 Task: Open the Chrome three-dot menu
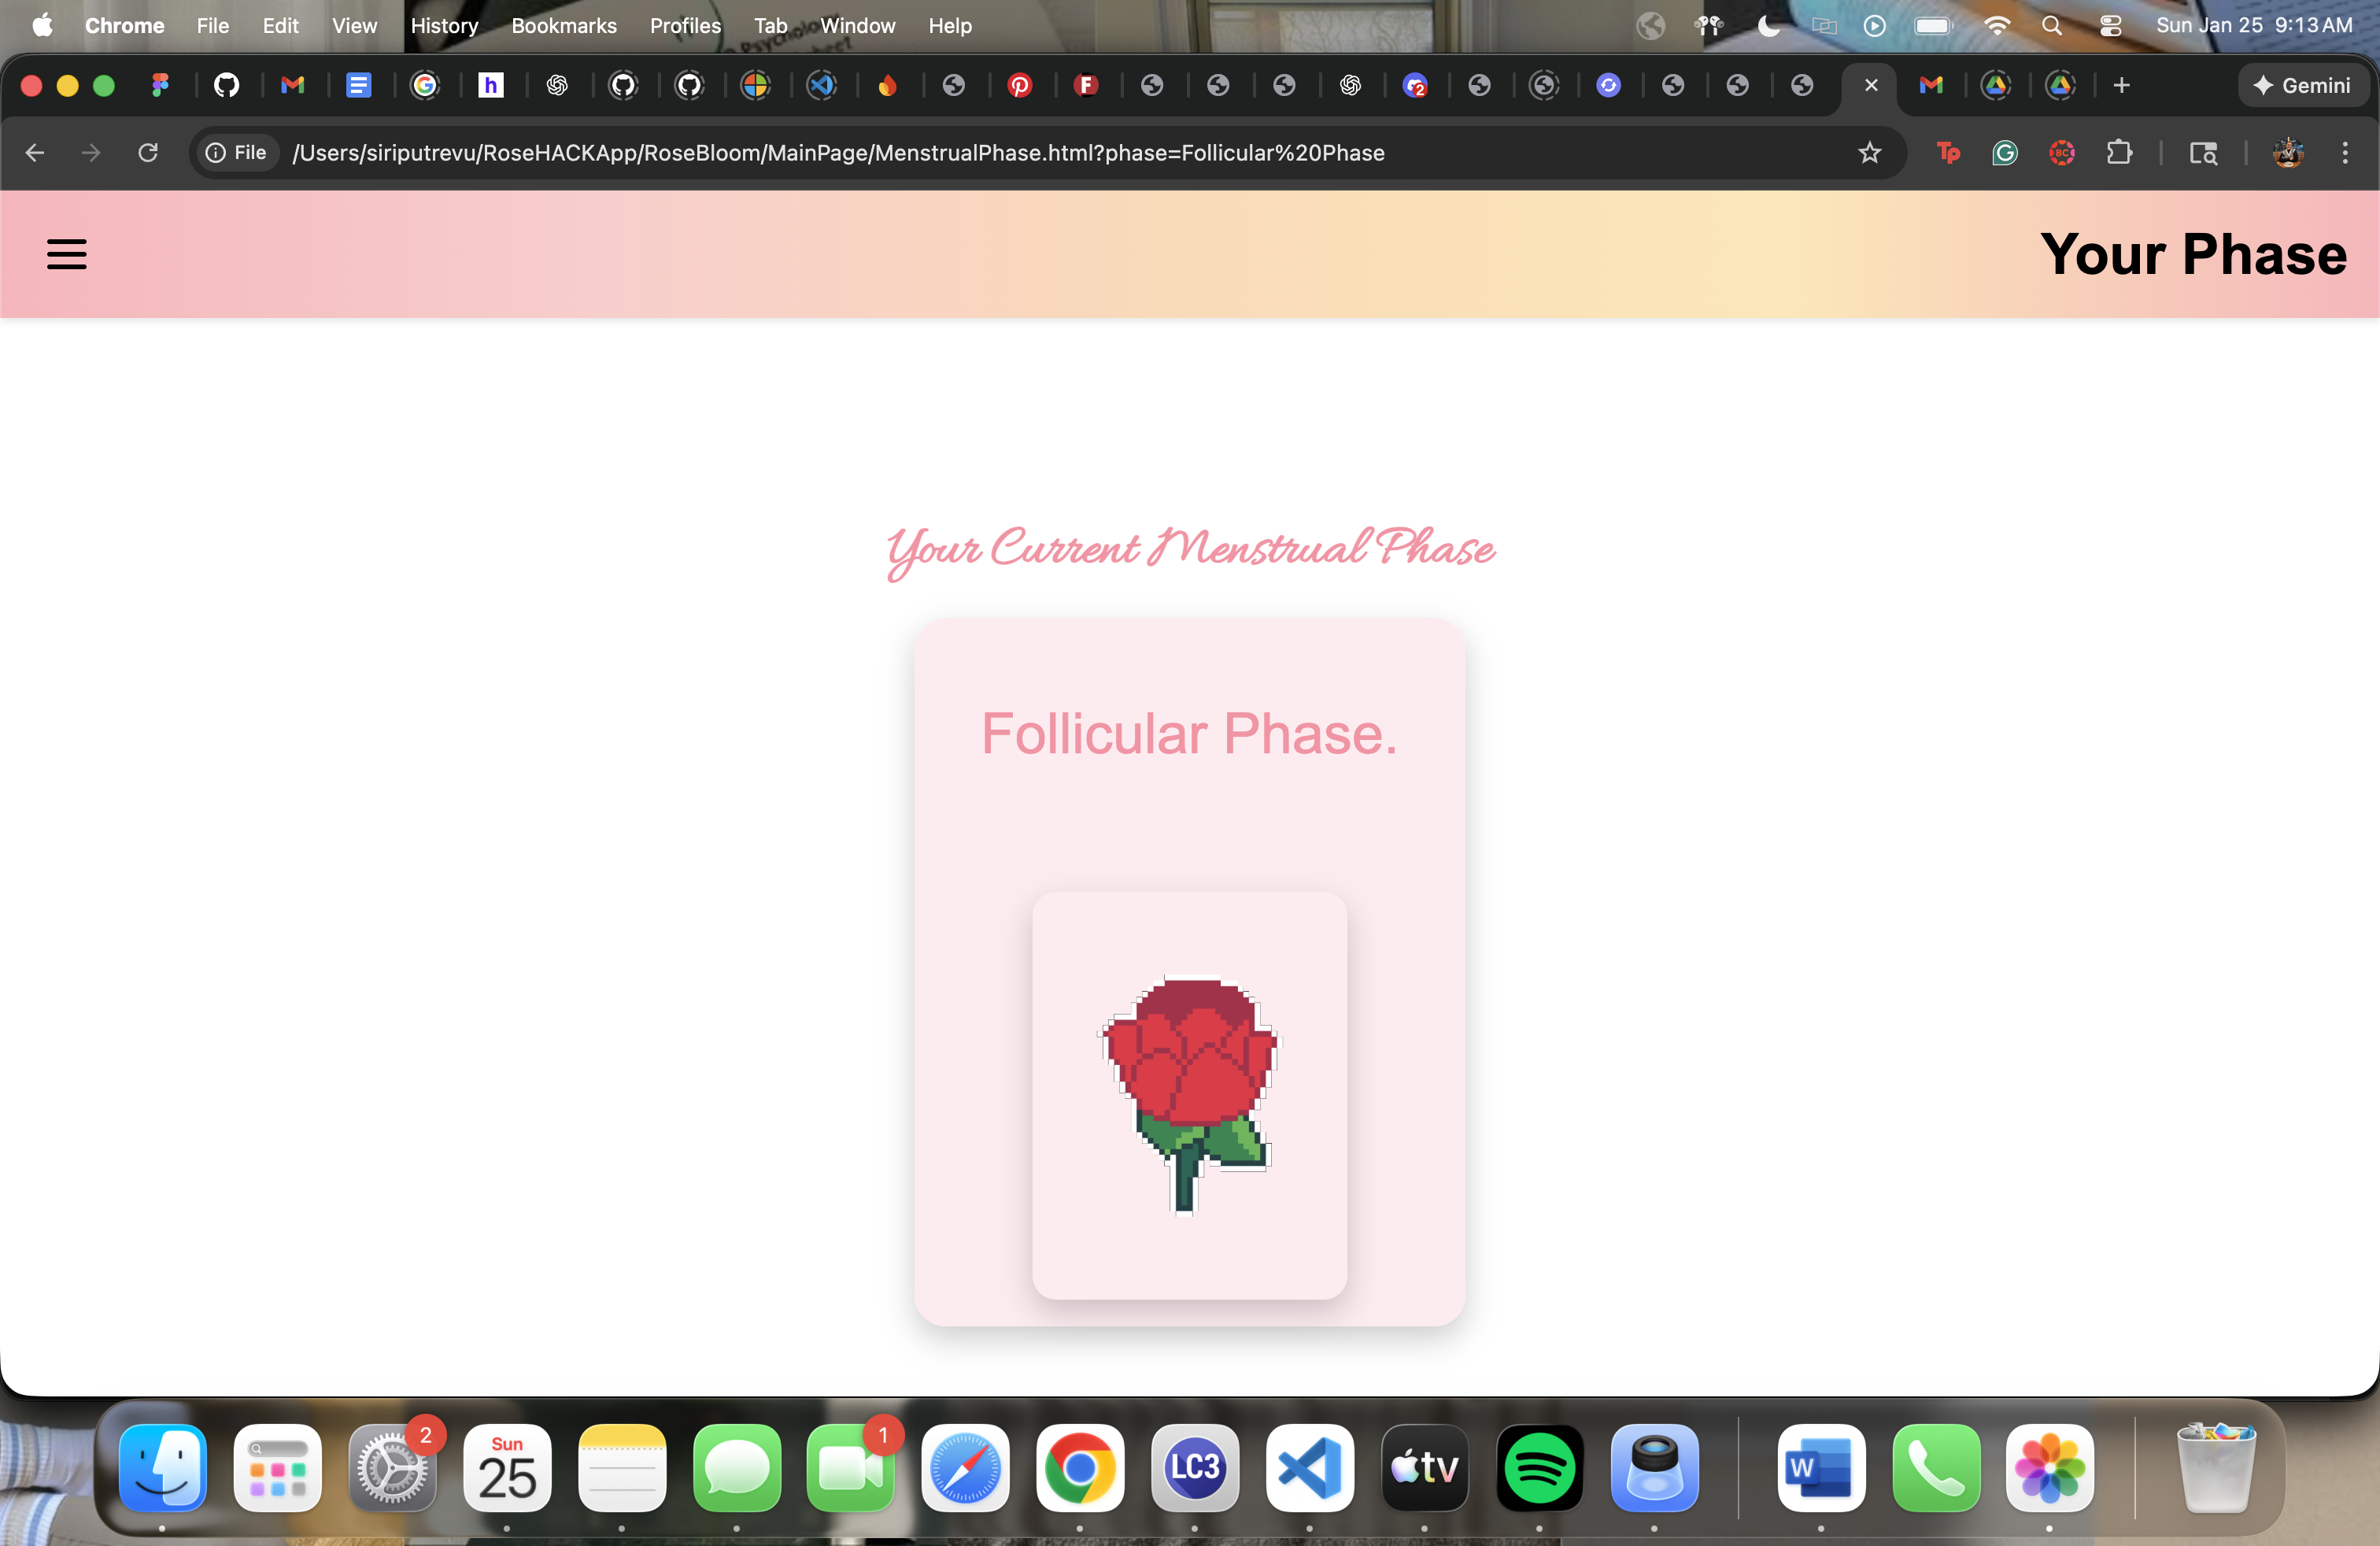click(2344, 153)
